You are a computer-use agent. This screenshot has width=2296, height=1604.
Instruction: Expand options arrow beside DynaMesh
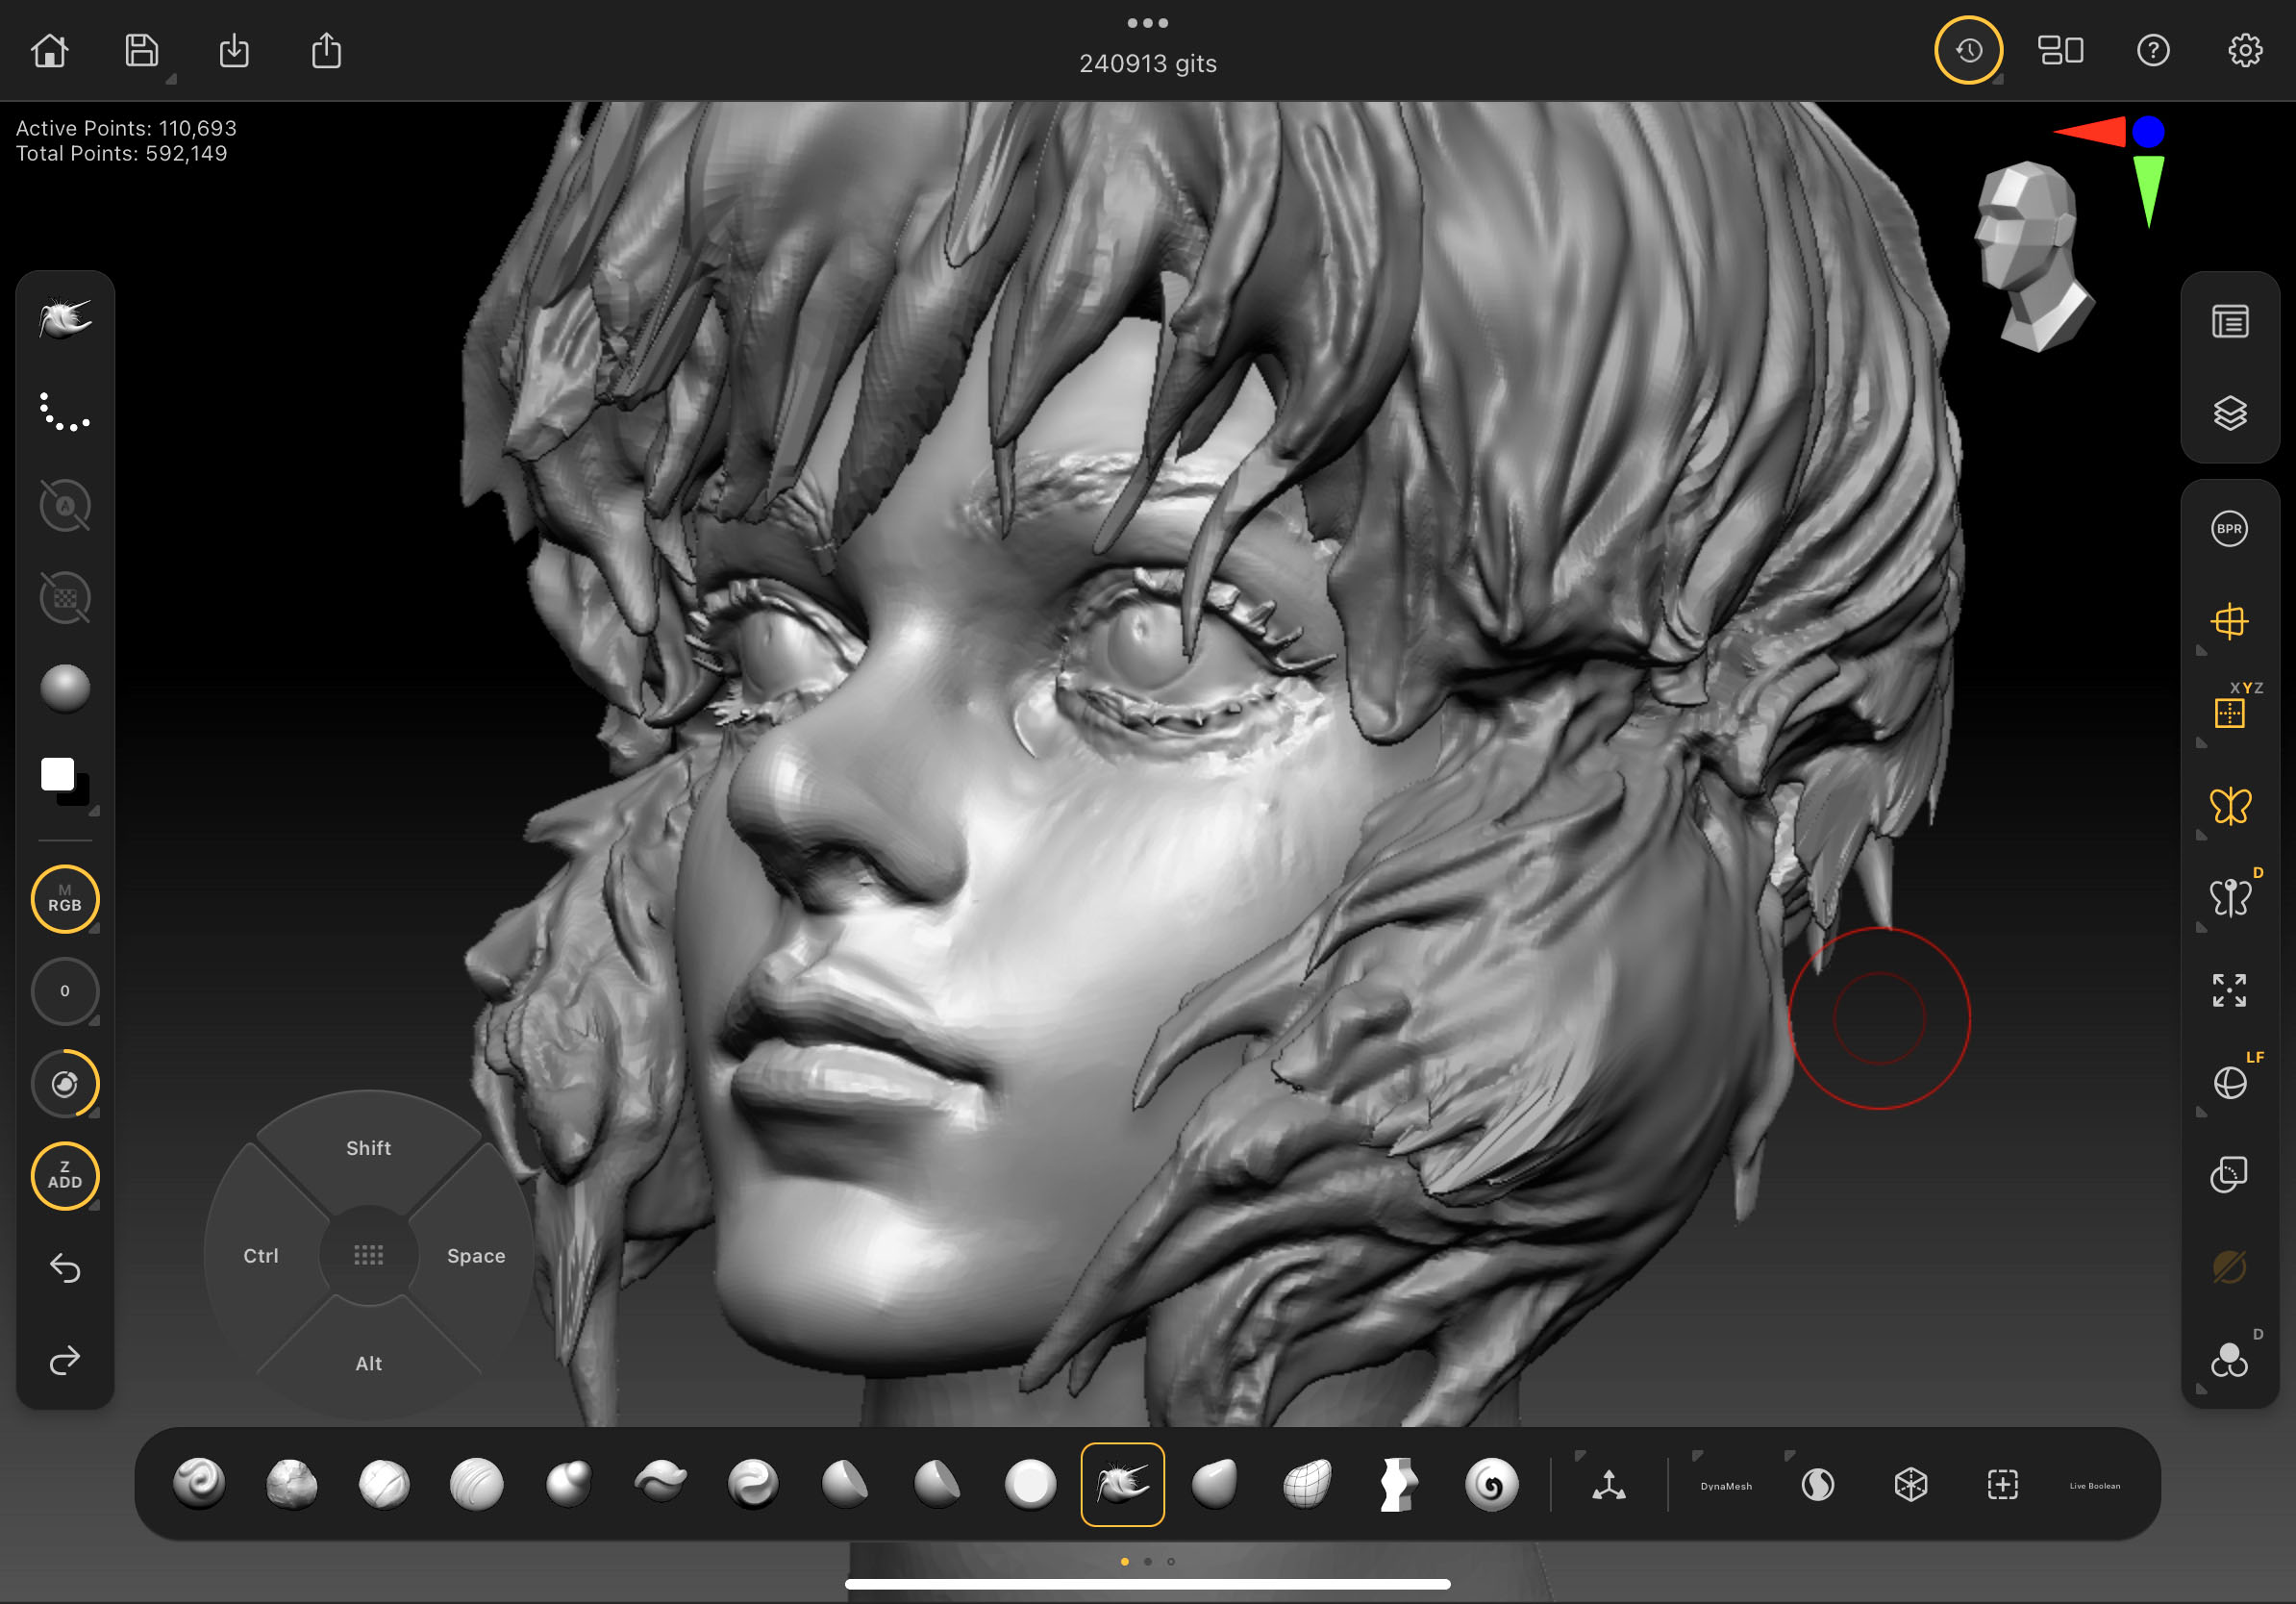[1697, 1455]
